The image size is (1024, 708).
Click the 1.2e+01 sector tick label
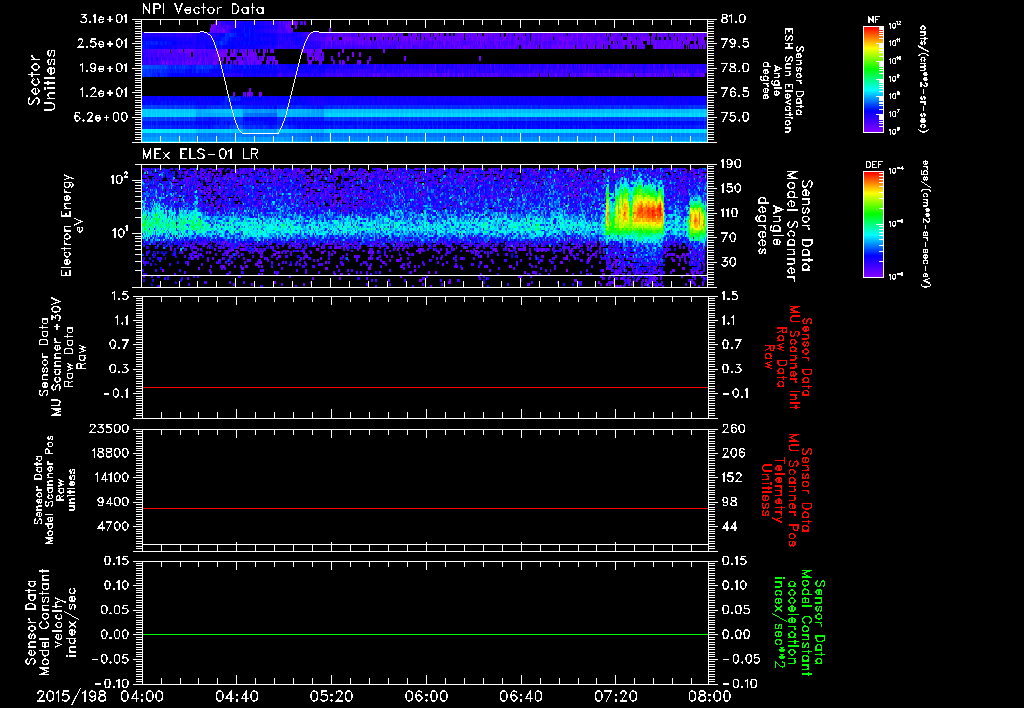[103, 93]
